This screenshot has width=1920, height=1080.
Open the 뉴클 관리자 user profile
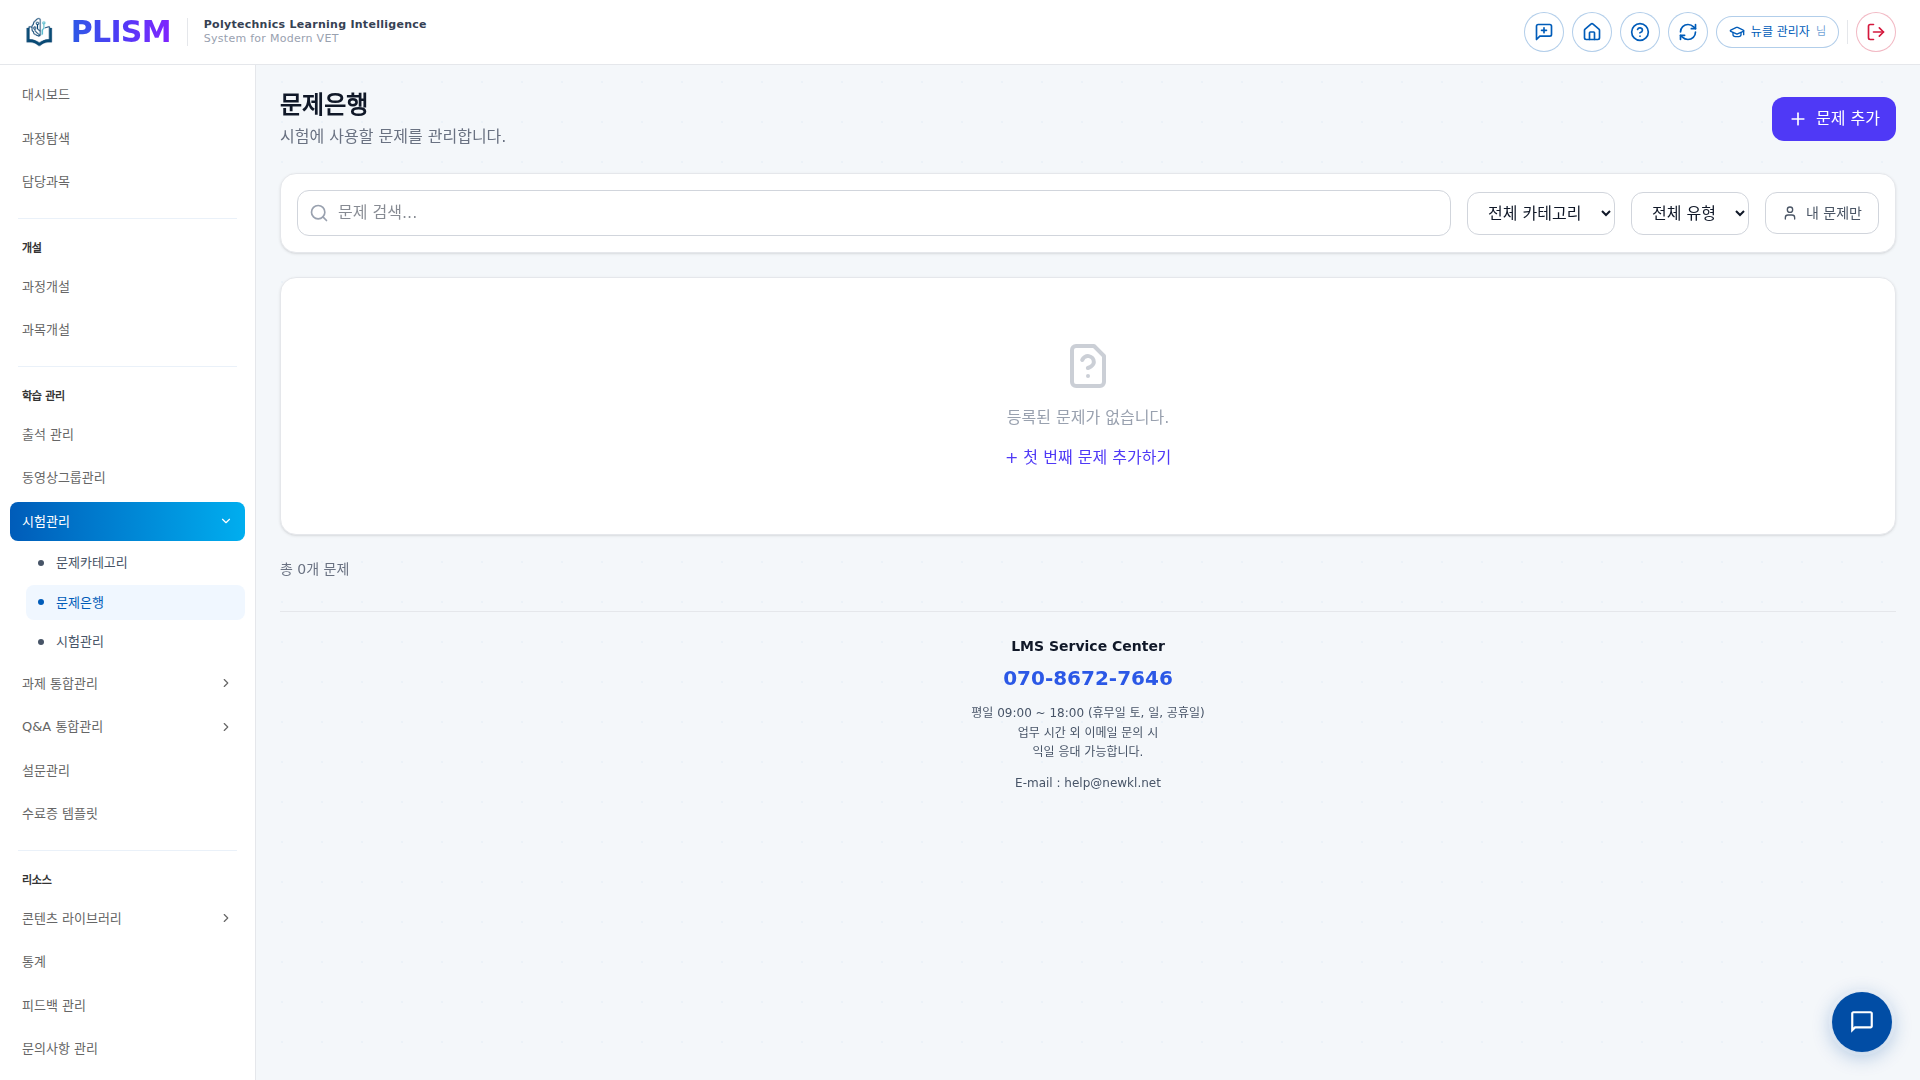1777,32
